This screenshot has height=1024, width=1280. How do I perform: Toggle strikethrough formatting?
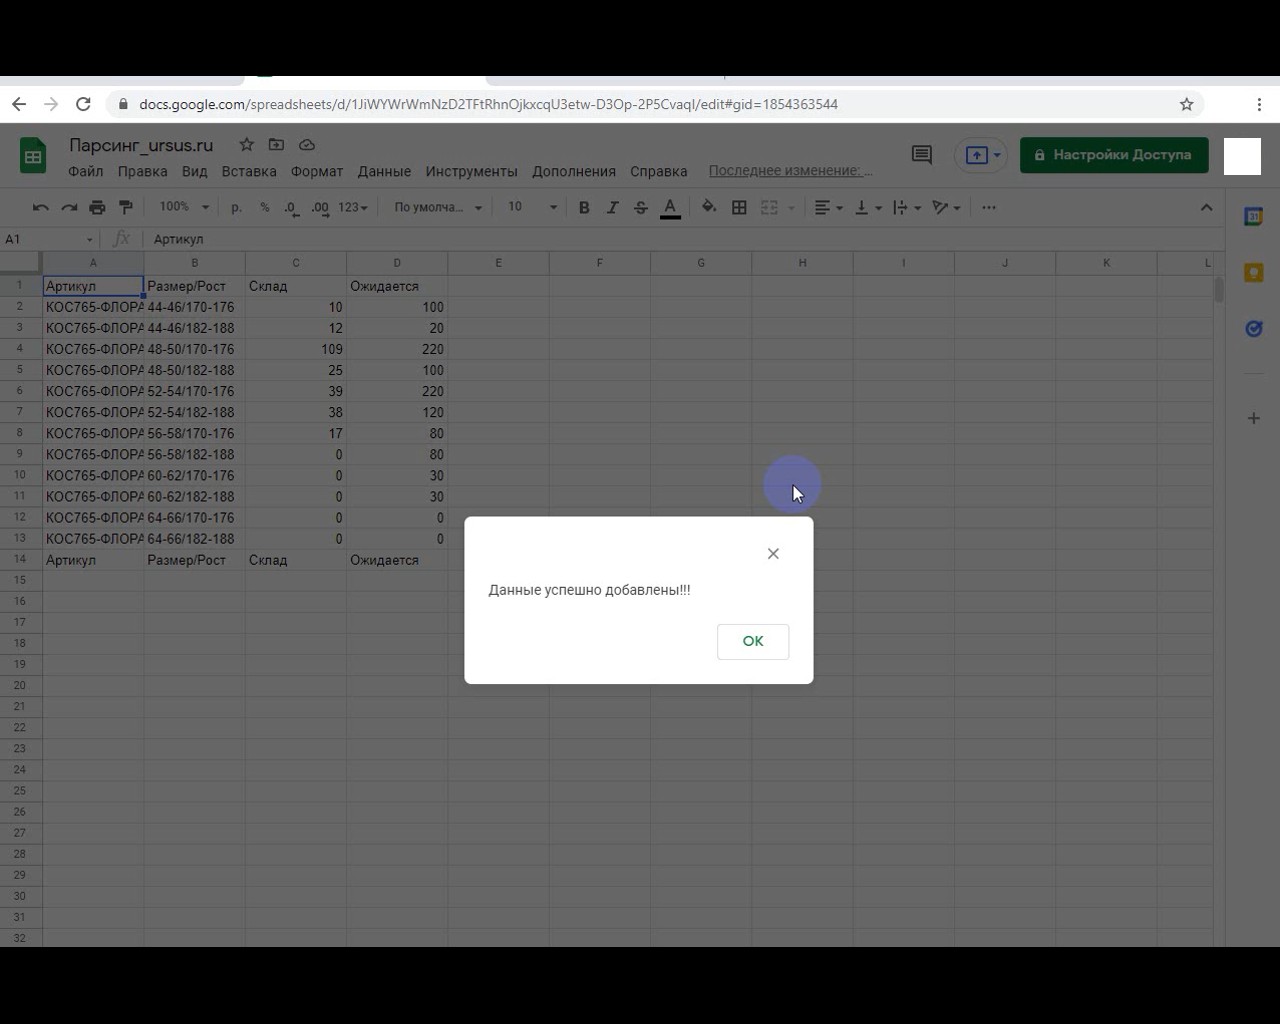[x=641, y=207]
